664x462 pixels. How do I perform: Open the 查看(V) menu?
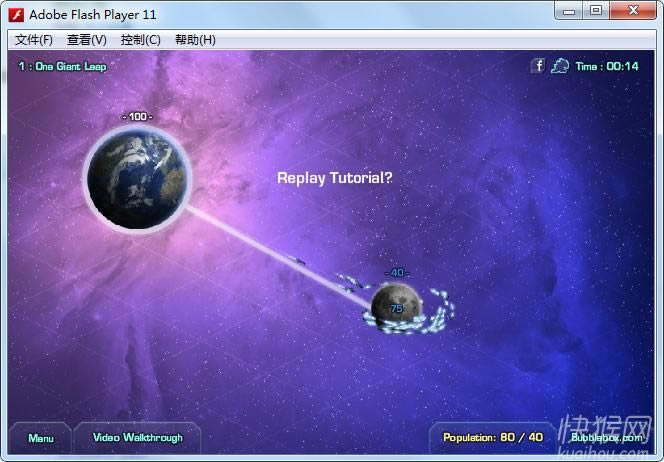click(x=87, y=40)
